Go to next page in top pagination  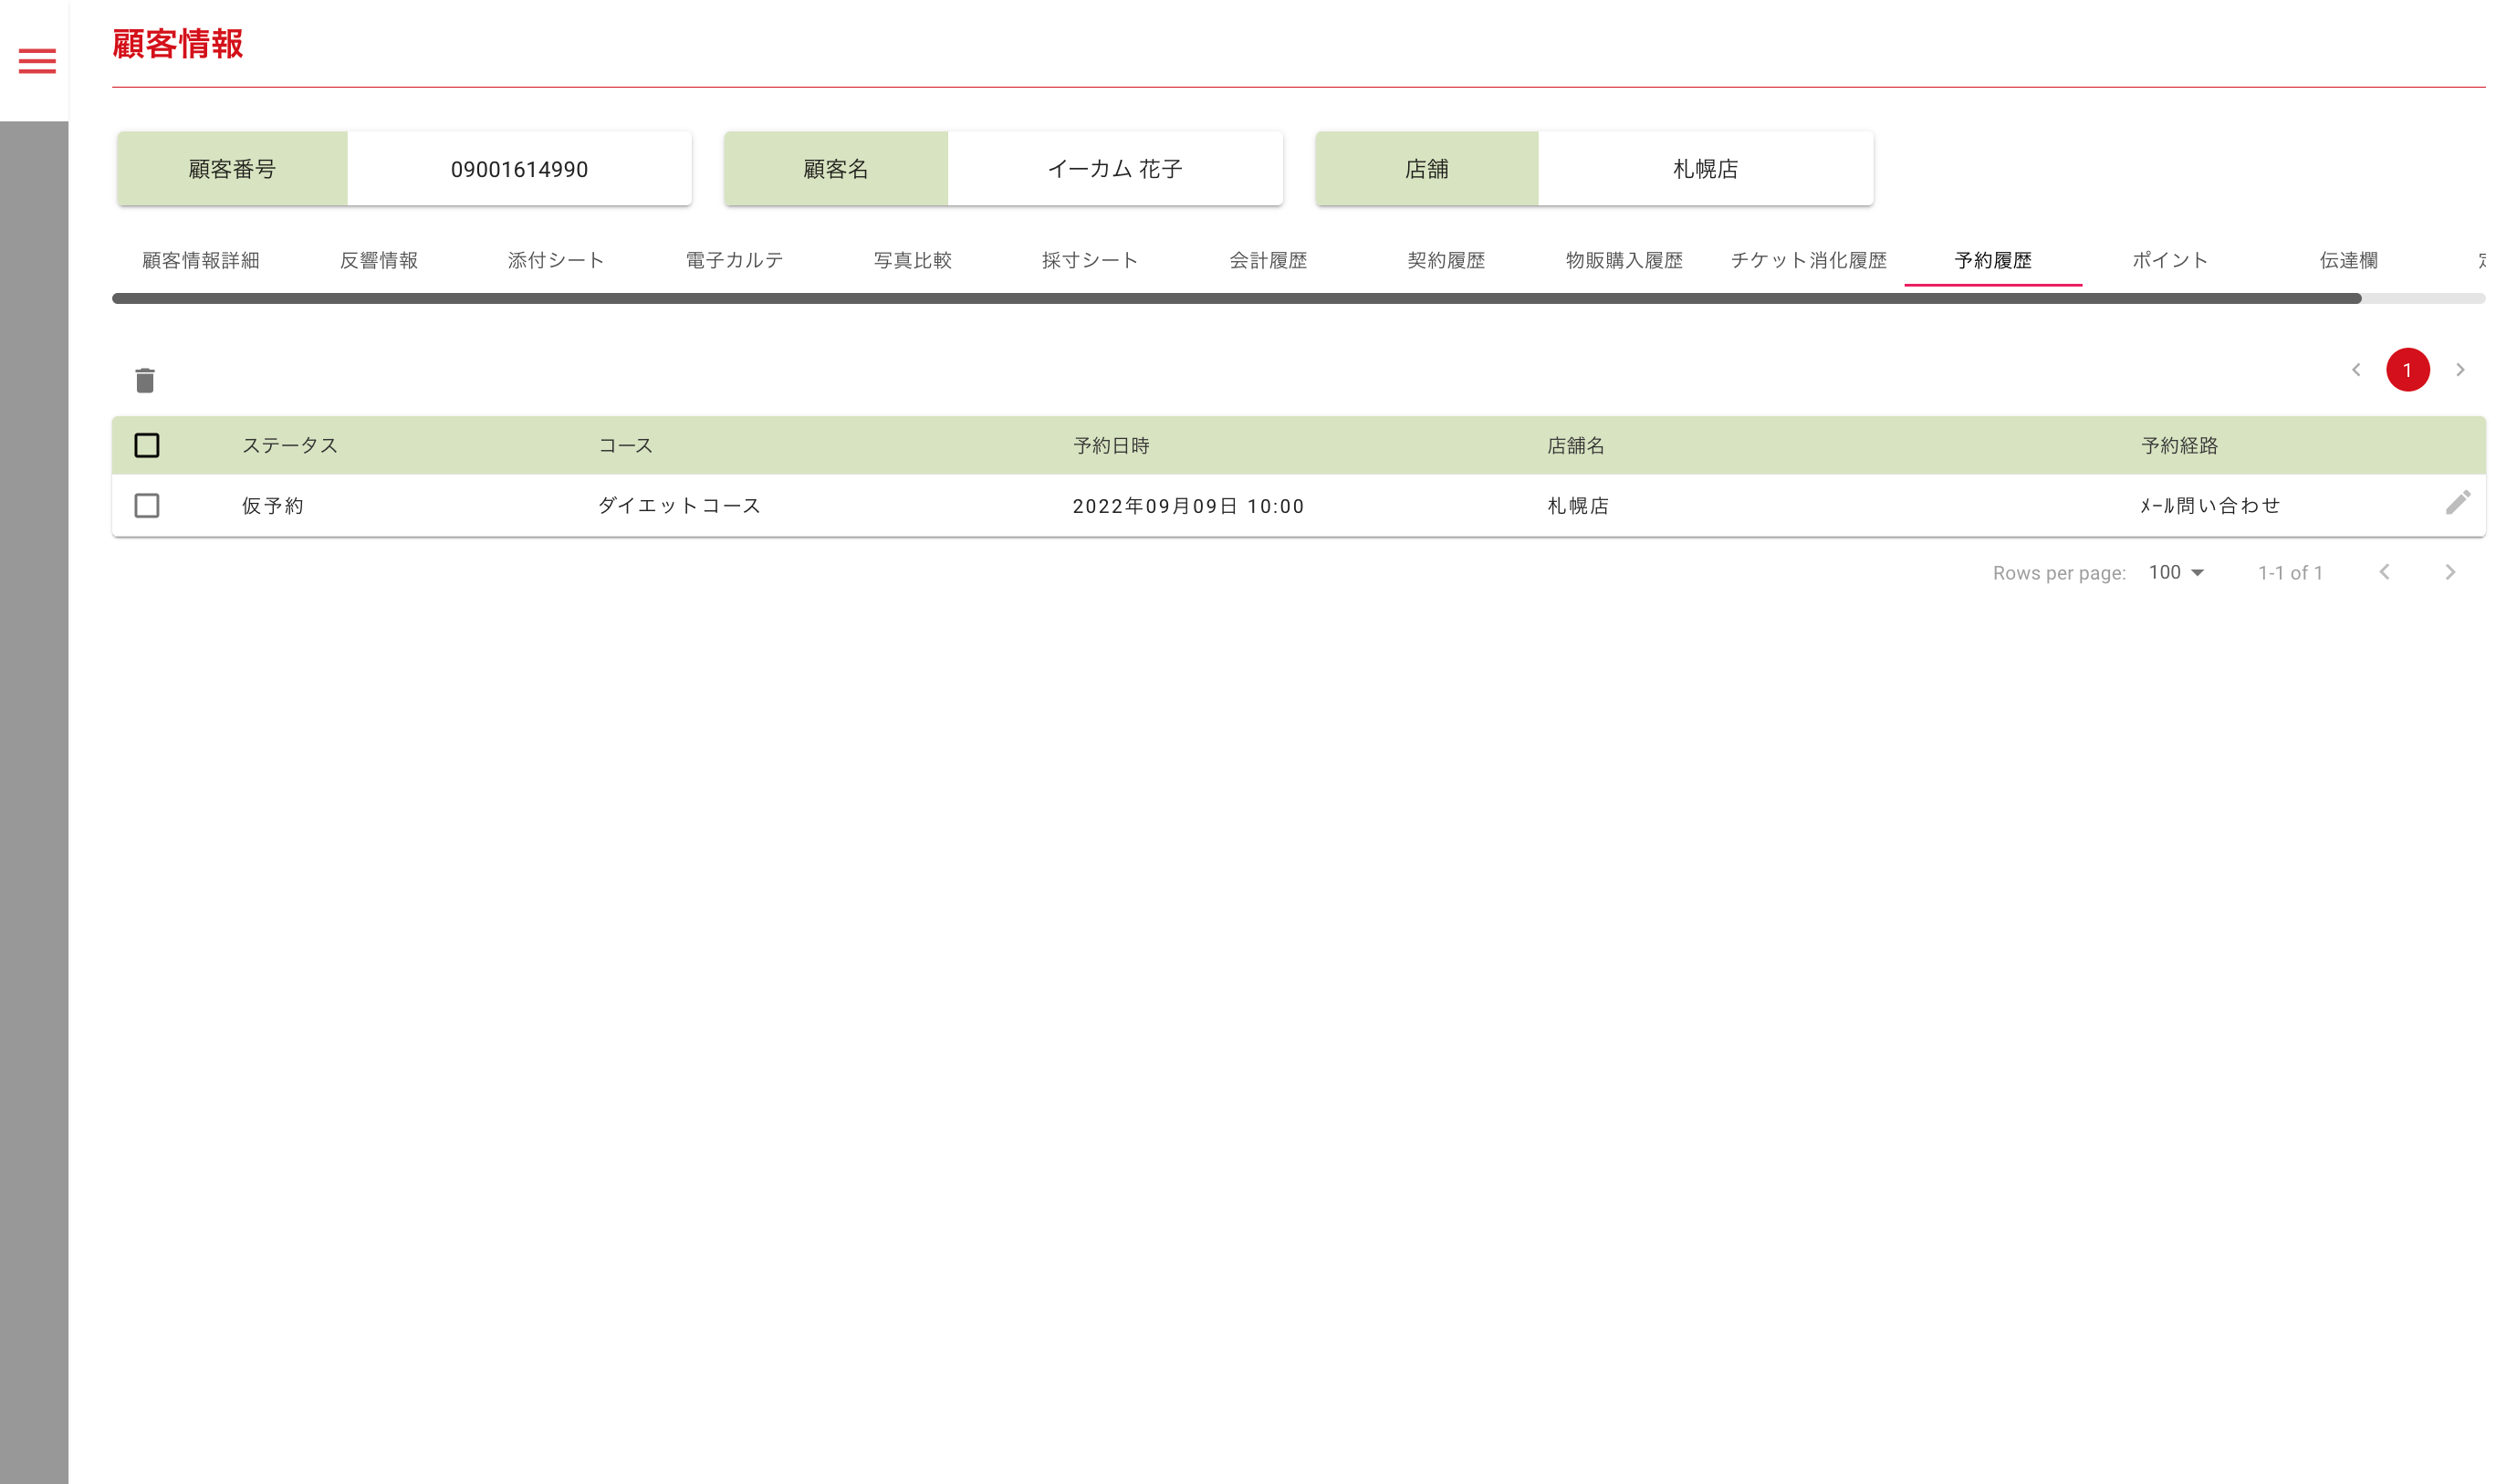(2460, 370)
